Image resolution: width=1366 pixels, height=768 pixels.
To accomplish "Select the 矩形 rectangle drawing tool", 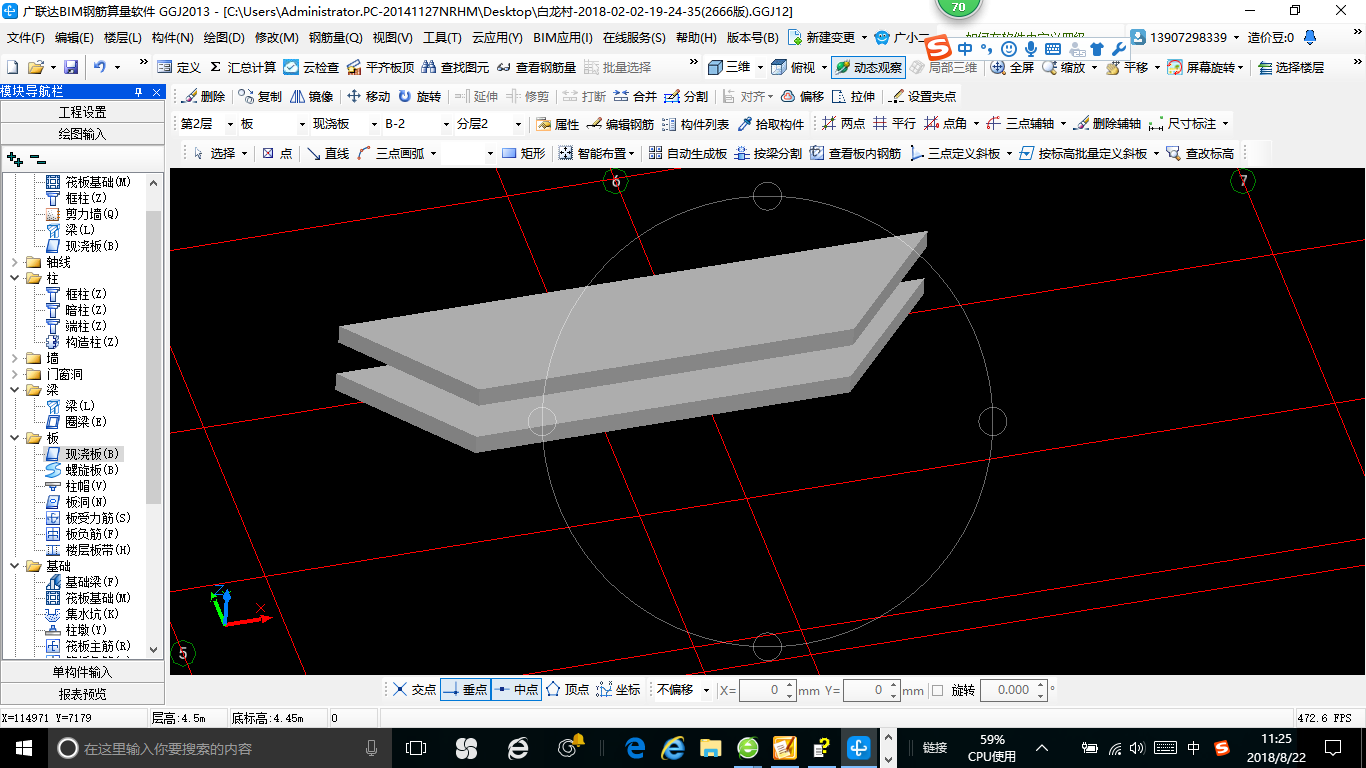I will pyautogui.click(x=523, y=153).
